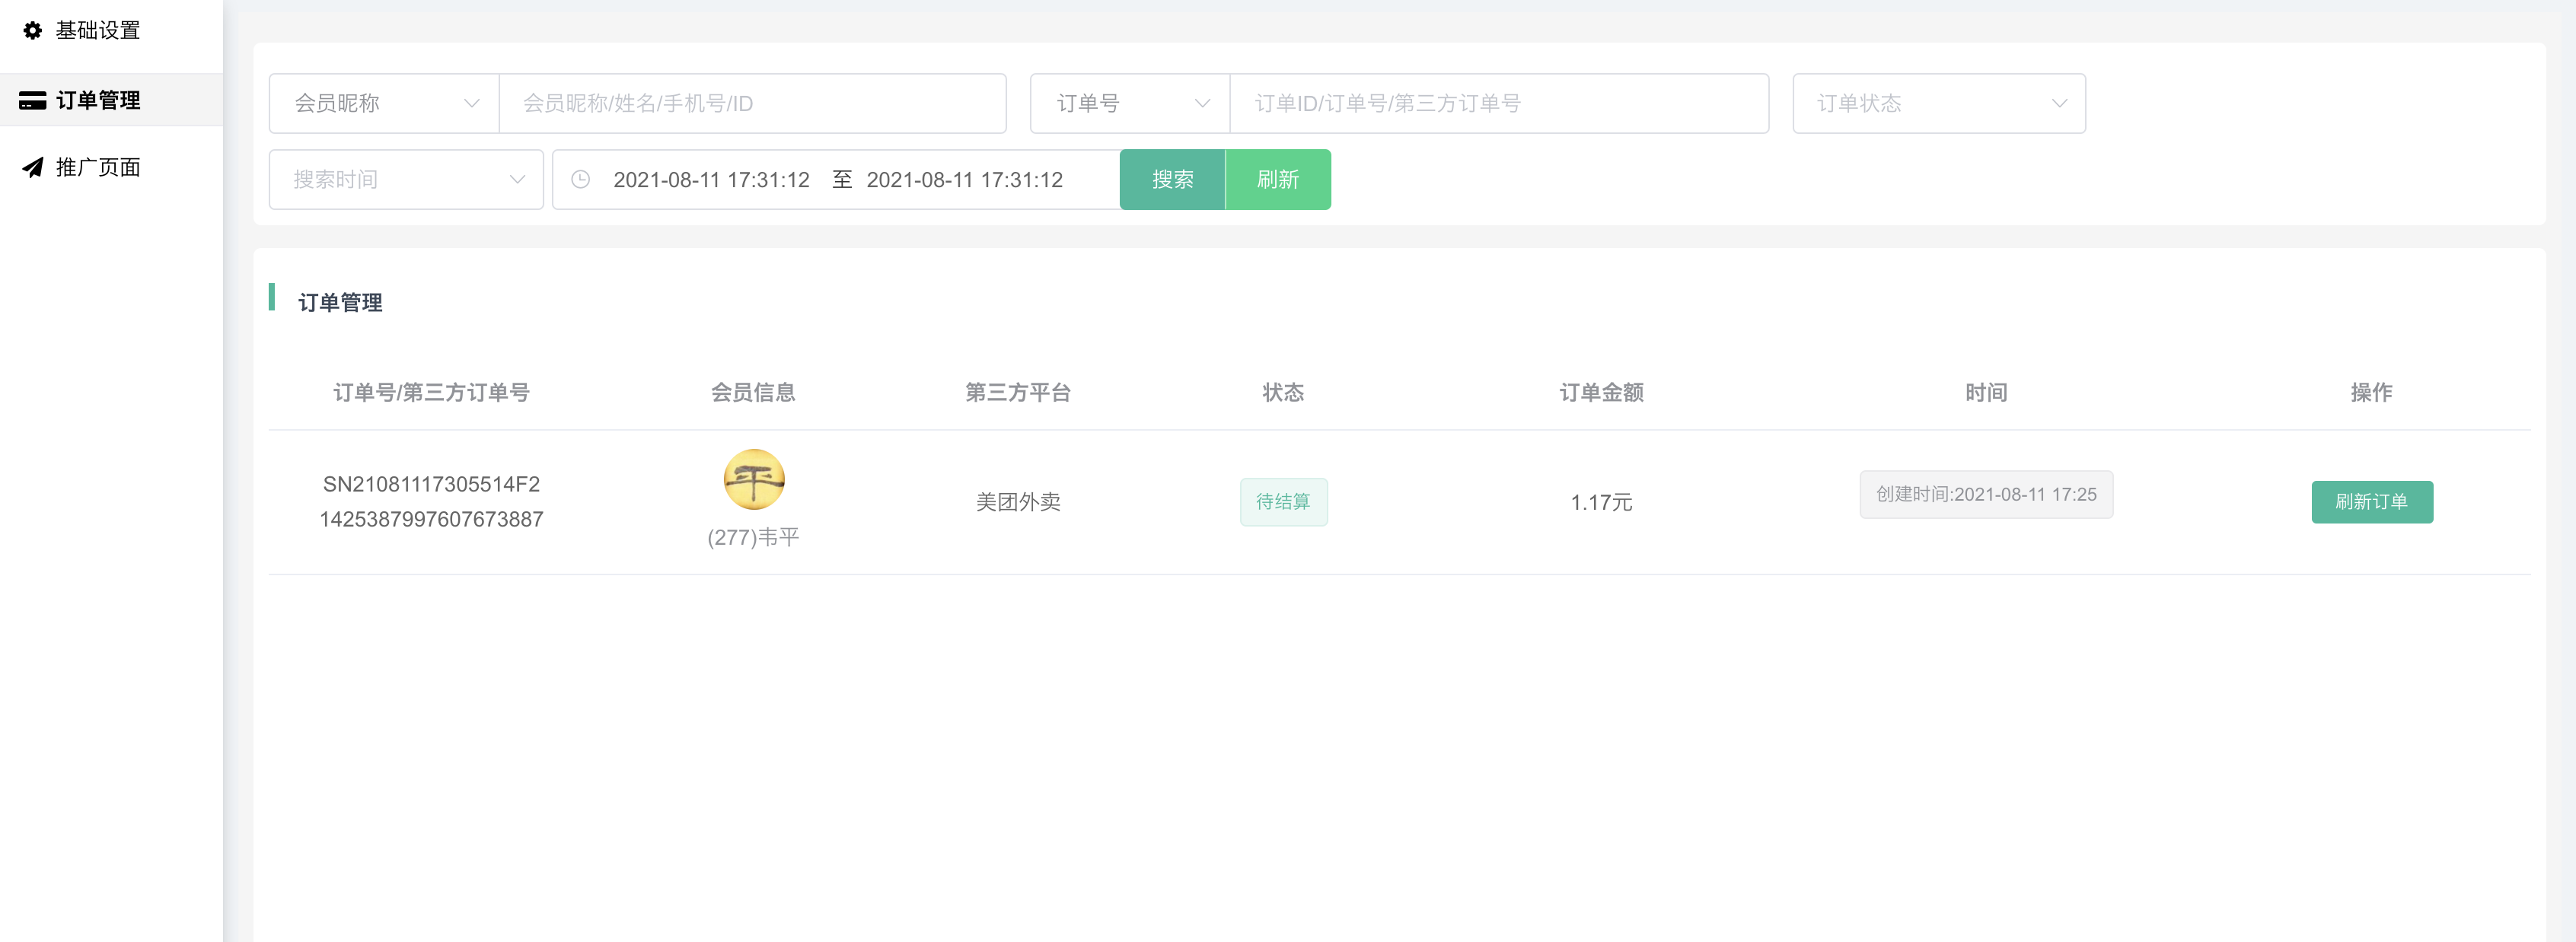Click the 创建时间:2021-08-11 17:25 tag
2576x942 pixels.
(x=1985, y=494)
